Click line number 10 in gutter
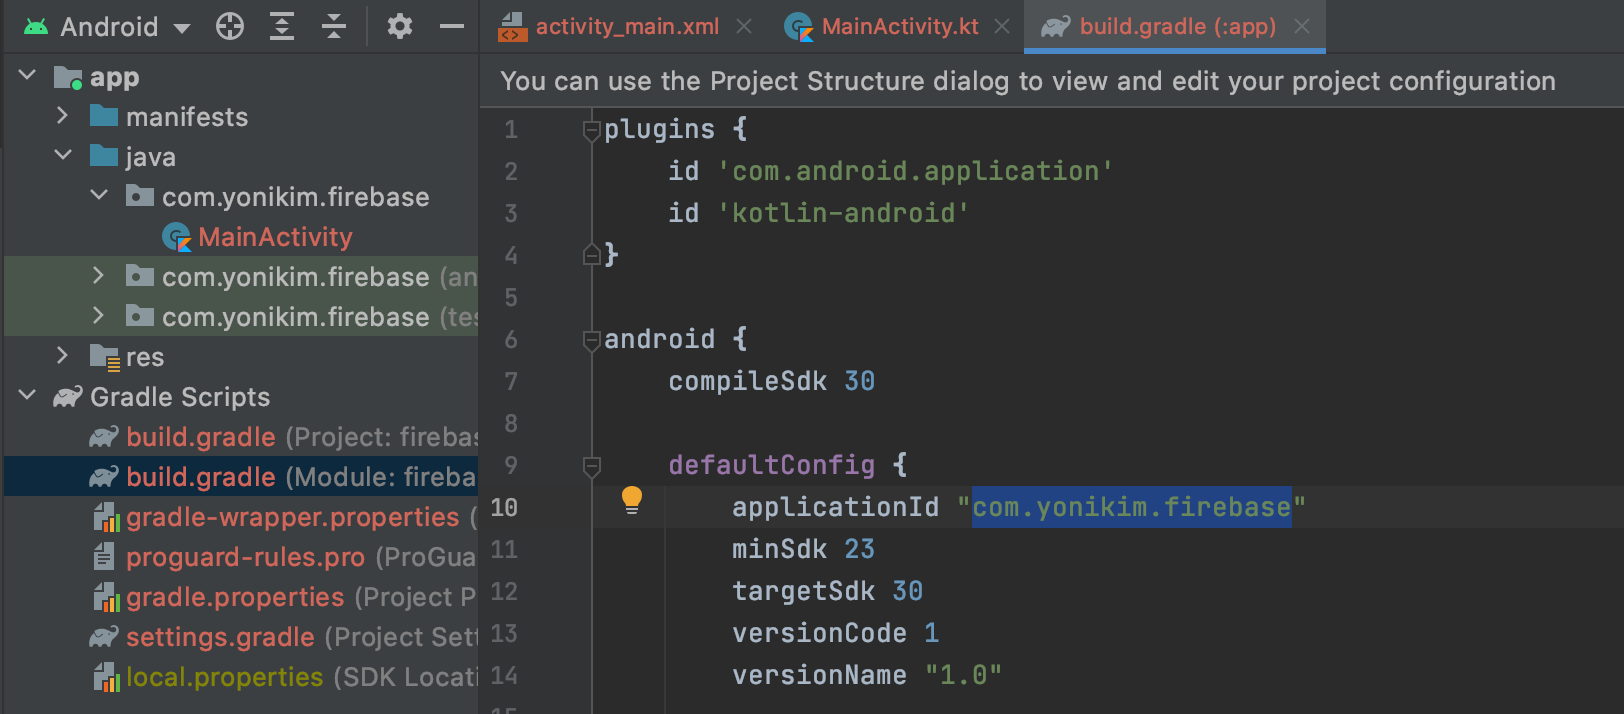1624x714 pixels. click(x=504, y=508)
